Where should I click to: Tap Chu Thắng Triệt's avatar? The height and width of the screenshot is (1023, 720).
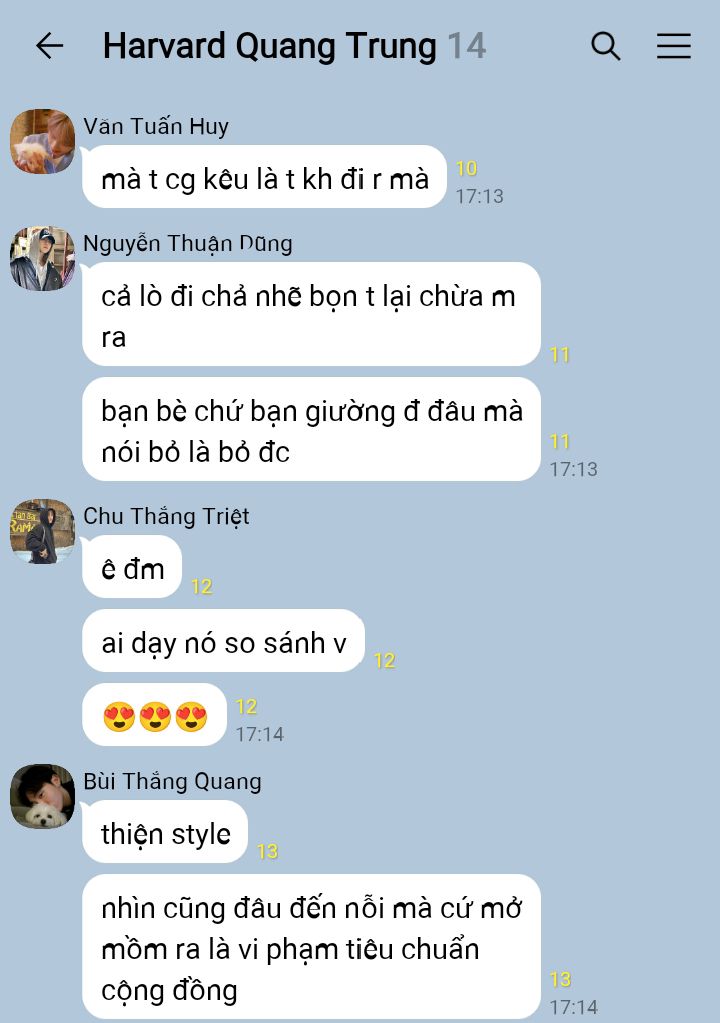[x=42, y=531]
